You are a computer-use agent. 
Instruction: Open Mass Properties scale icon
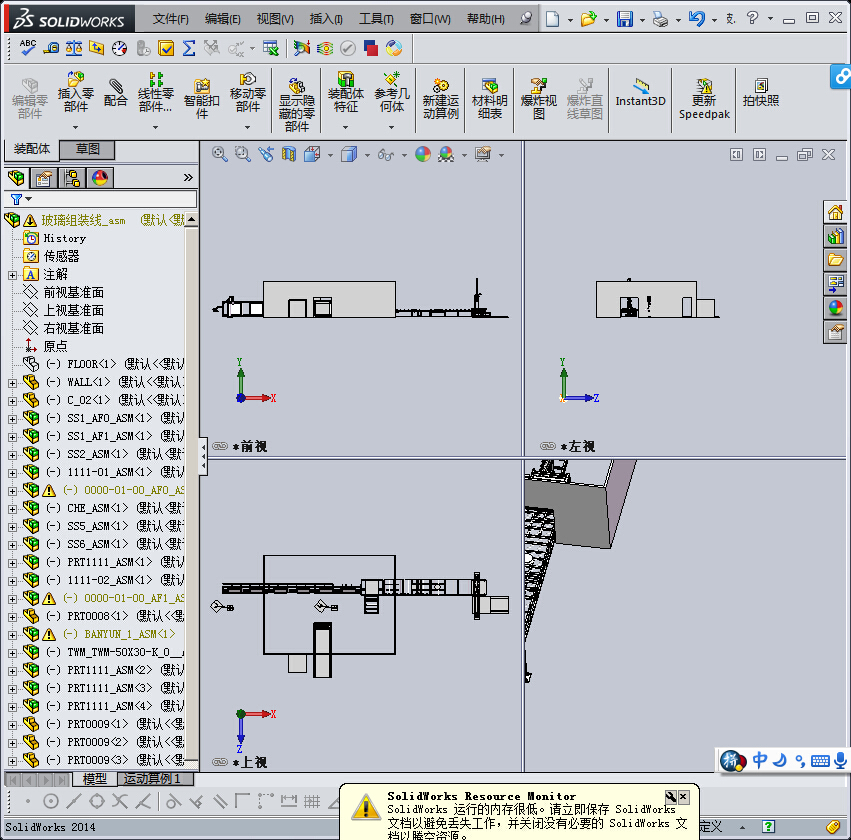(x=74, y=48)
